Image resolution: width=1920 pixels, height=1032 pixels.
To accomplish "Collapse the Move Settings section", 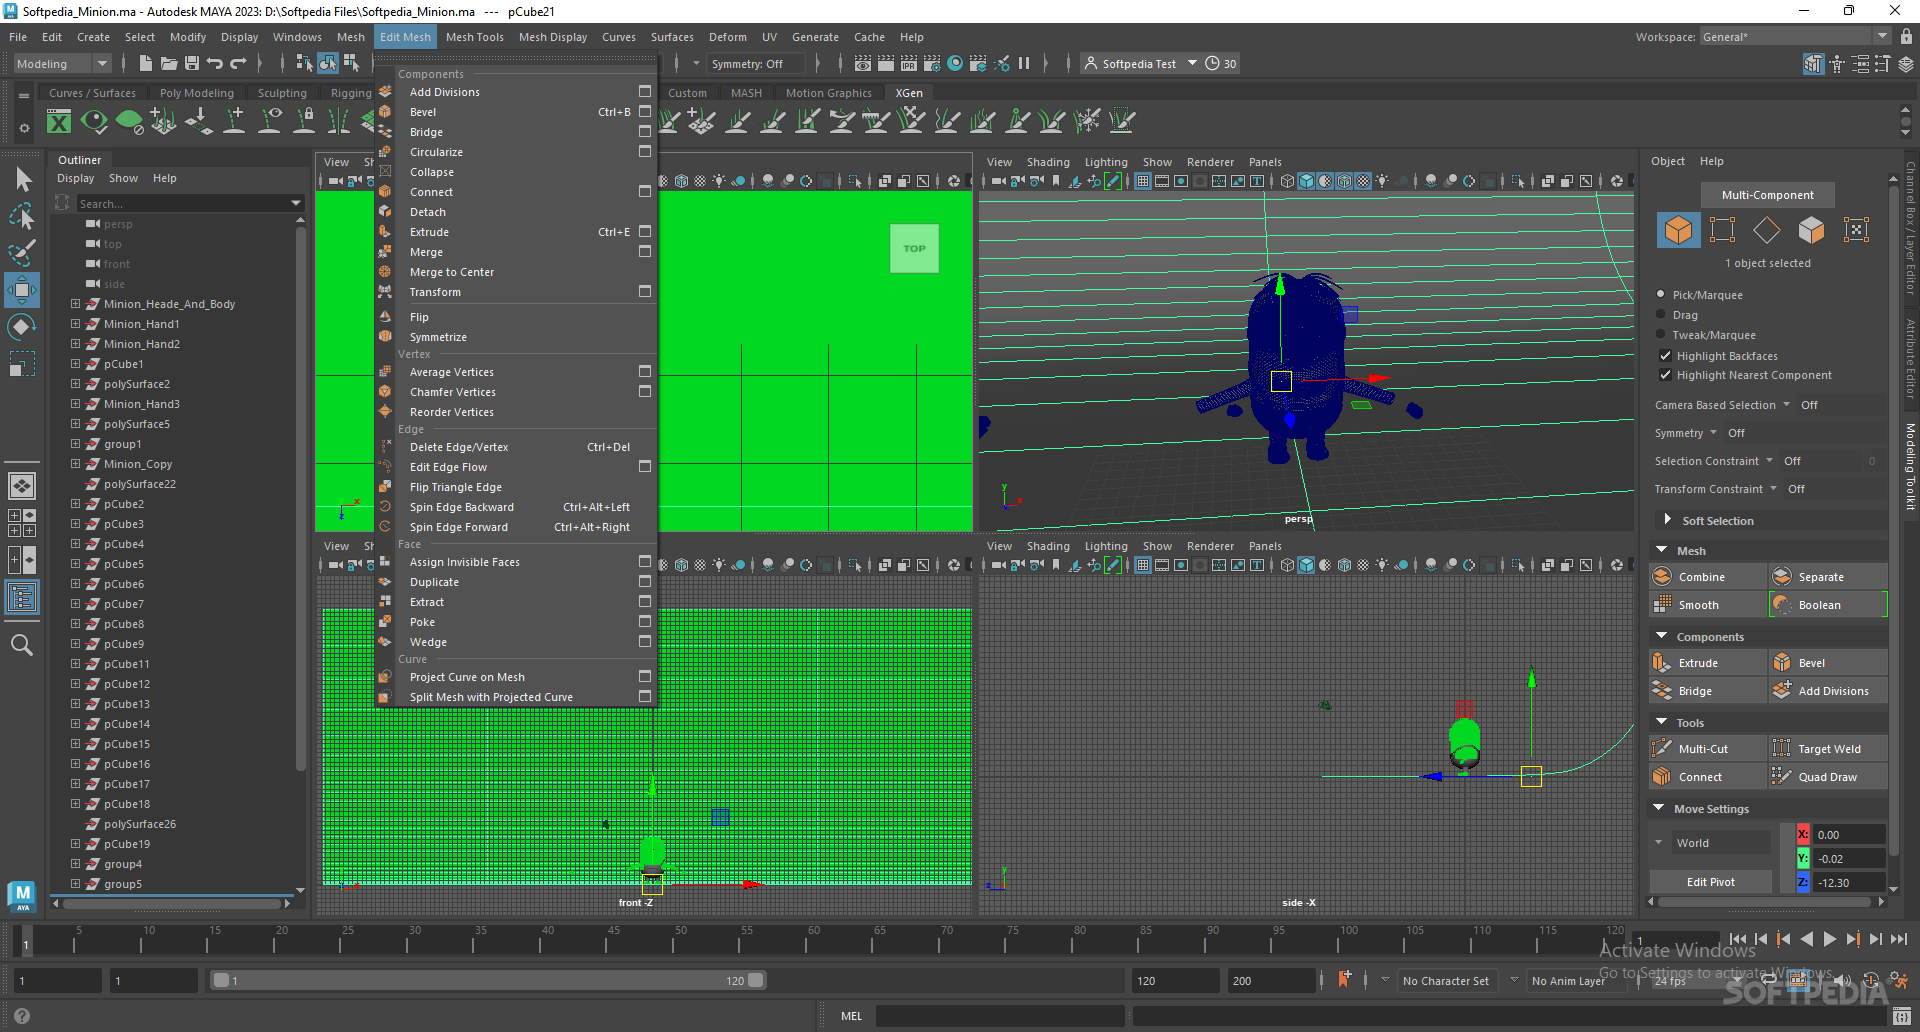I will tap(1660, 808).
